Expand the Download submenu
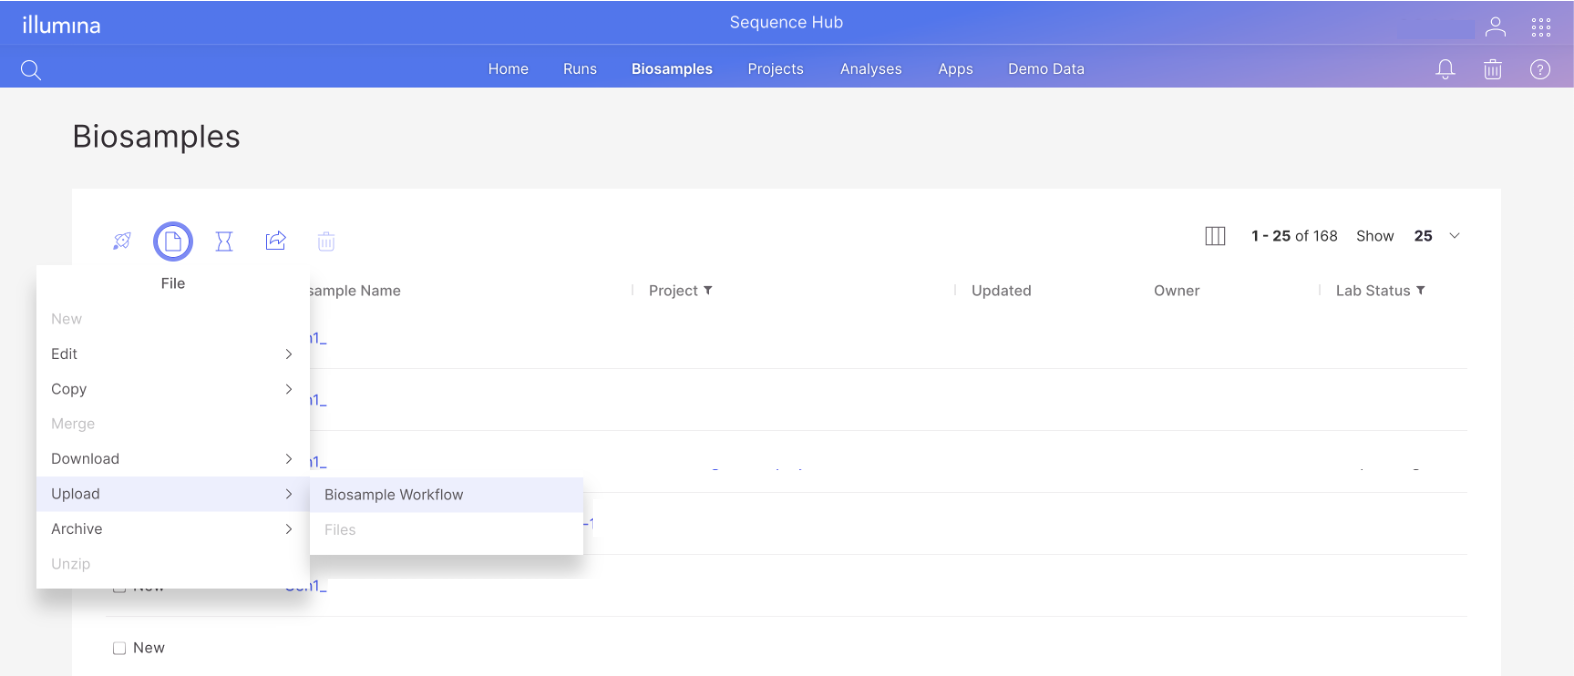The width and height of the screenshot is (1574, 676). [172, 459]
